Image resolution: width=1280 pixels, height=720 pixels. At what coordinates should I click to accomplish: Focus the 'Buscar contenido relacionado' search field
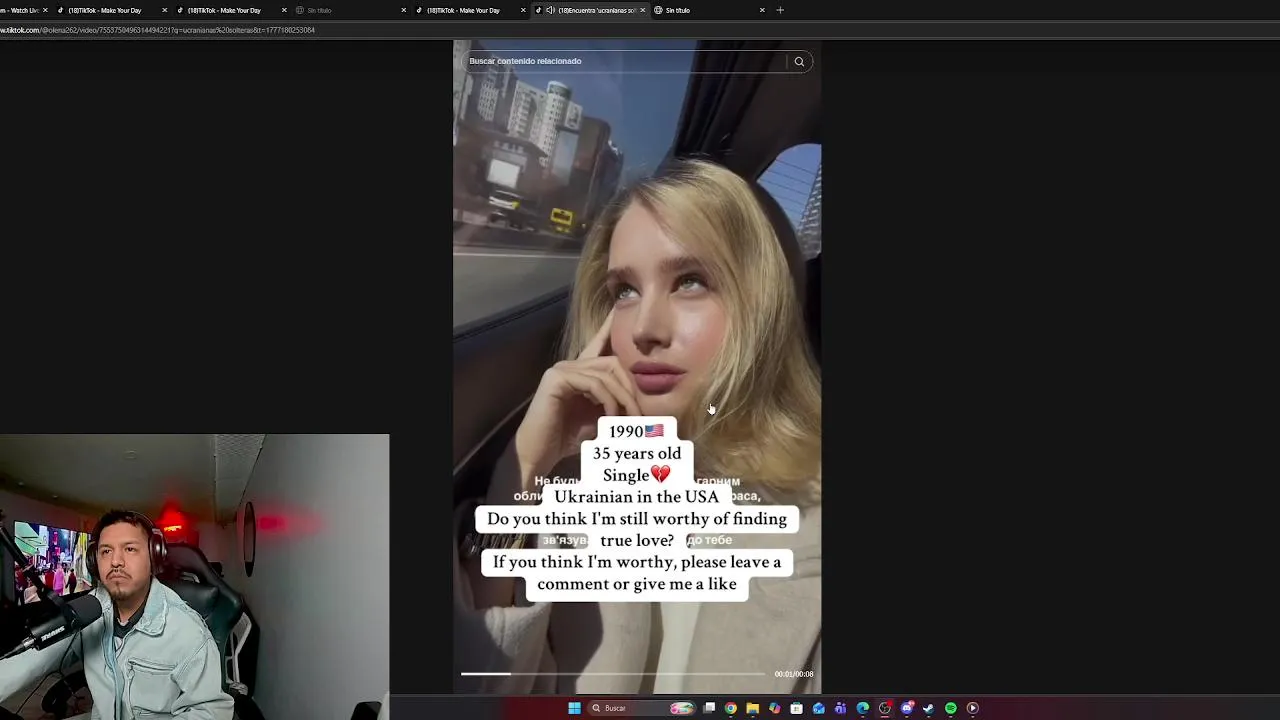(625, 61)
